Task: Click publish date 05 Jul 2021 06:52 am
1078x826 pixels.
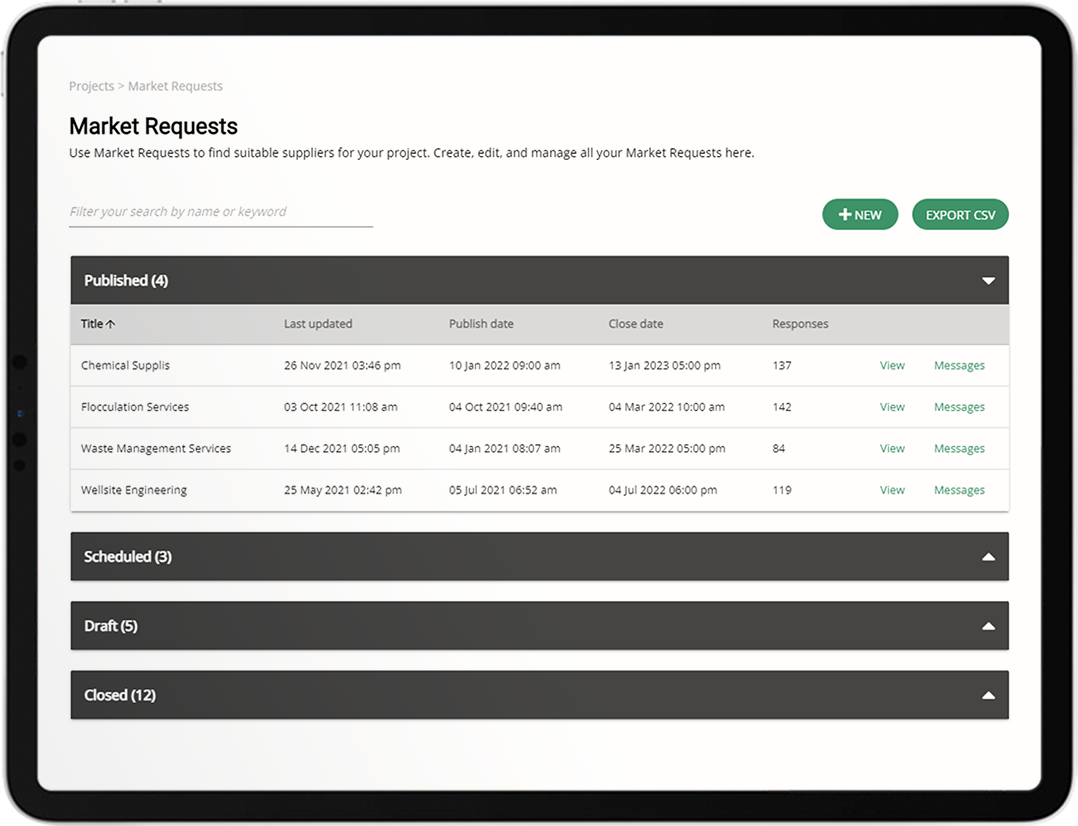Action: pyautogui.click(x=503, y=490)
